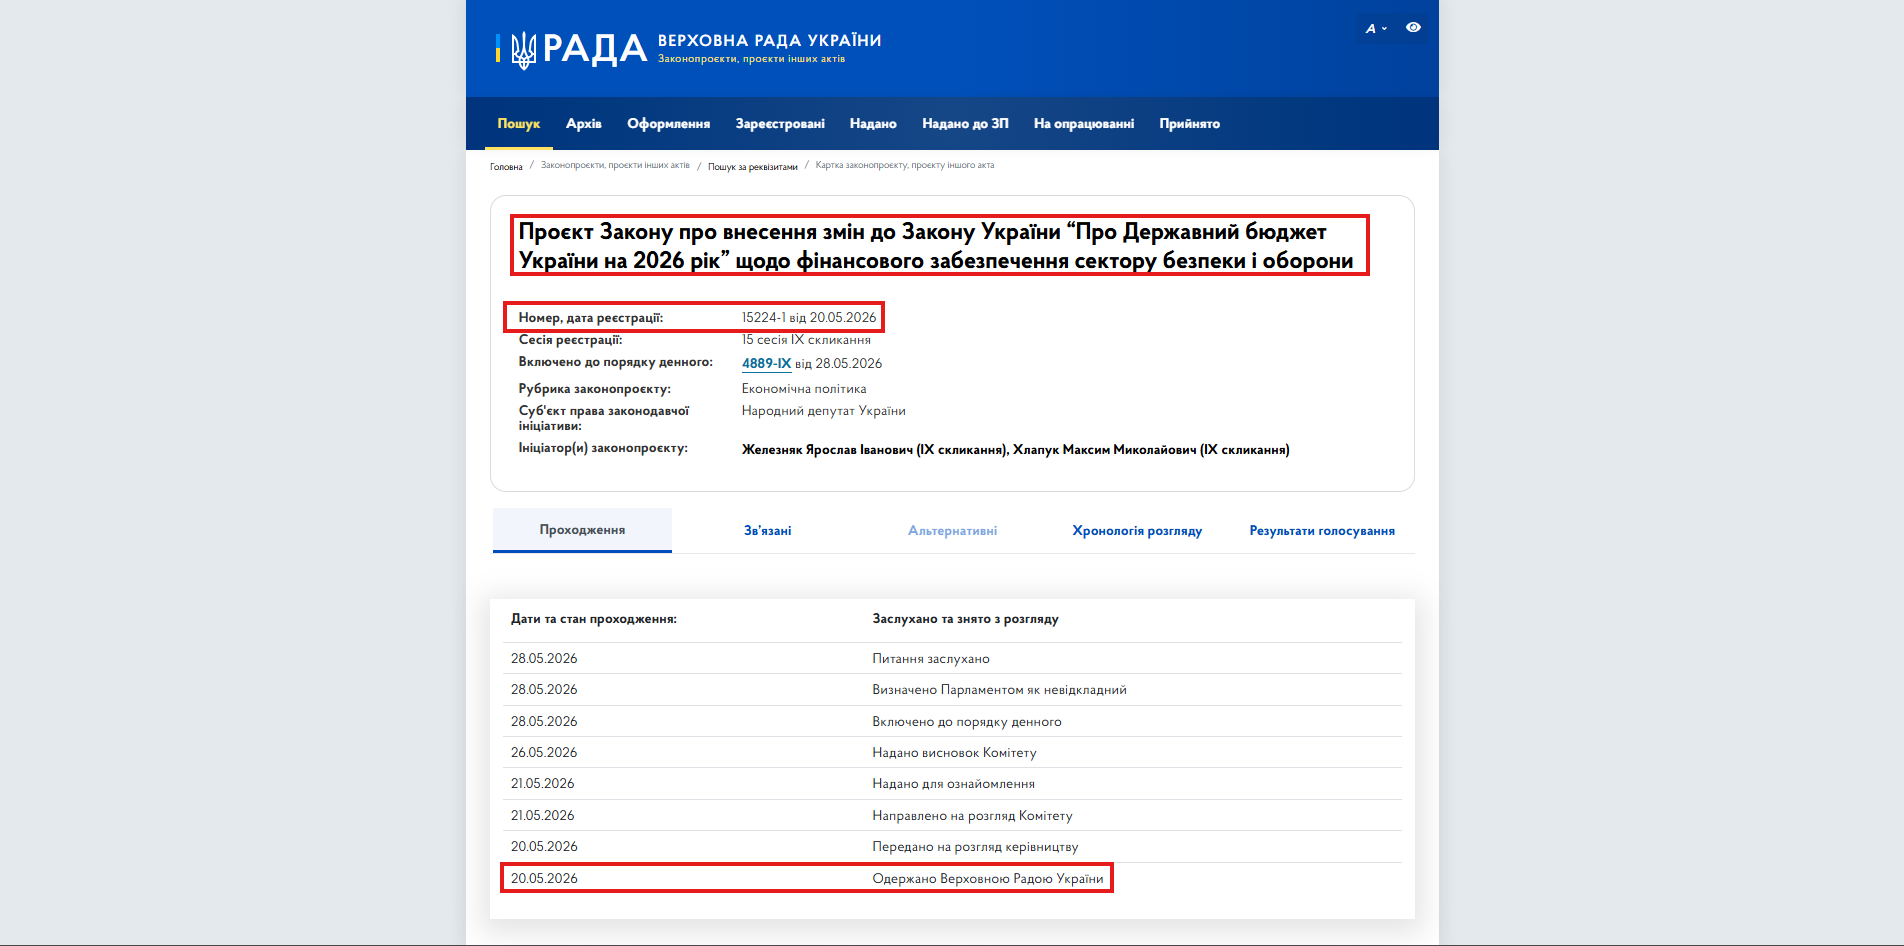
Task: Select the Альтернативні tab
Action: click(953, 531)
